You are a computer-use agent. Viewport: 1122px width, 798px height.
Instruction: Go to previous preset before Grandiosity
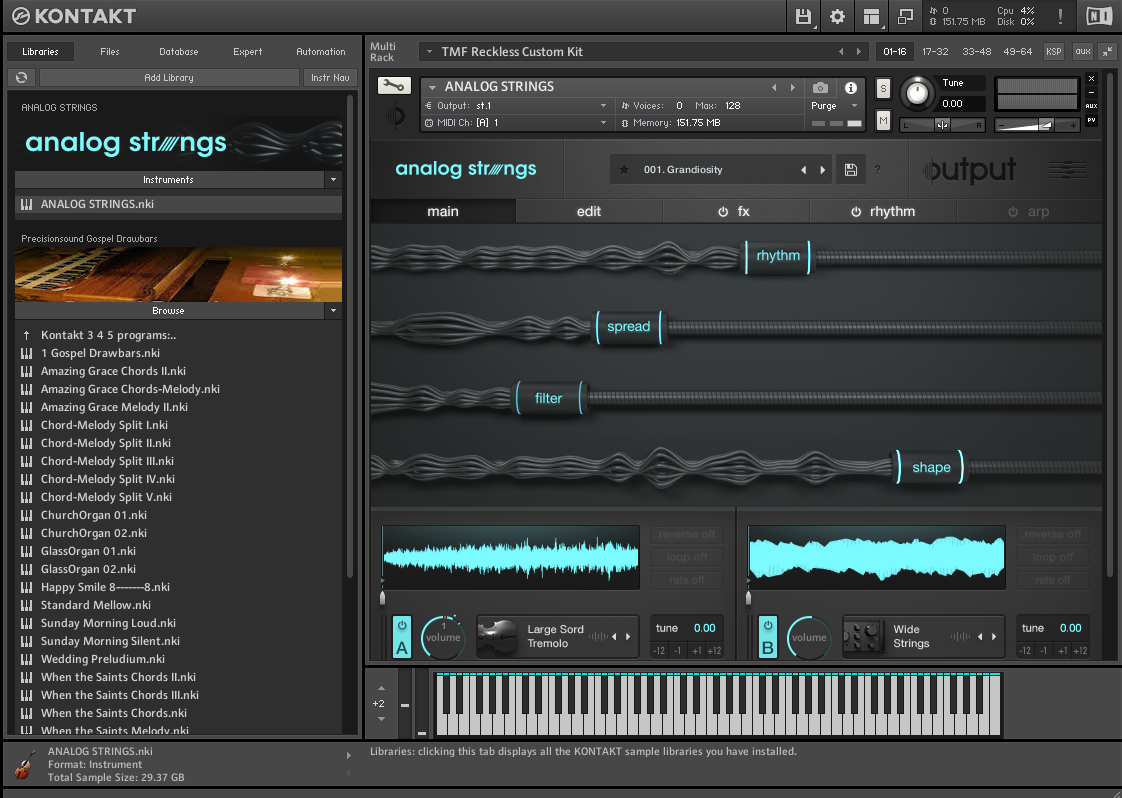tap(804, 170)
